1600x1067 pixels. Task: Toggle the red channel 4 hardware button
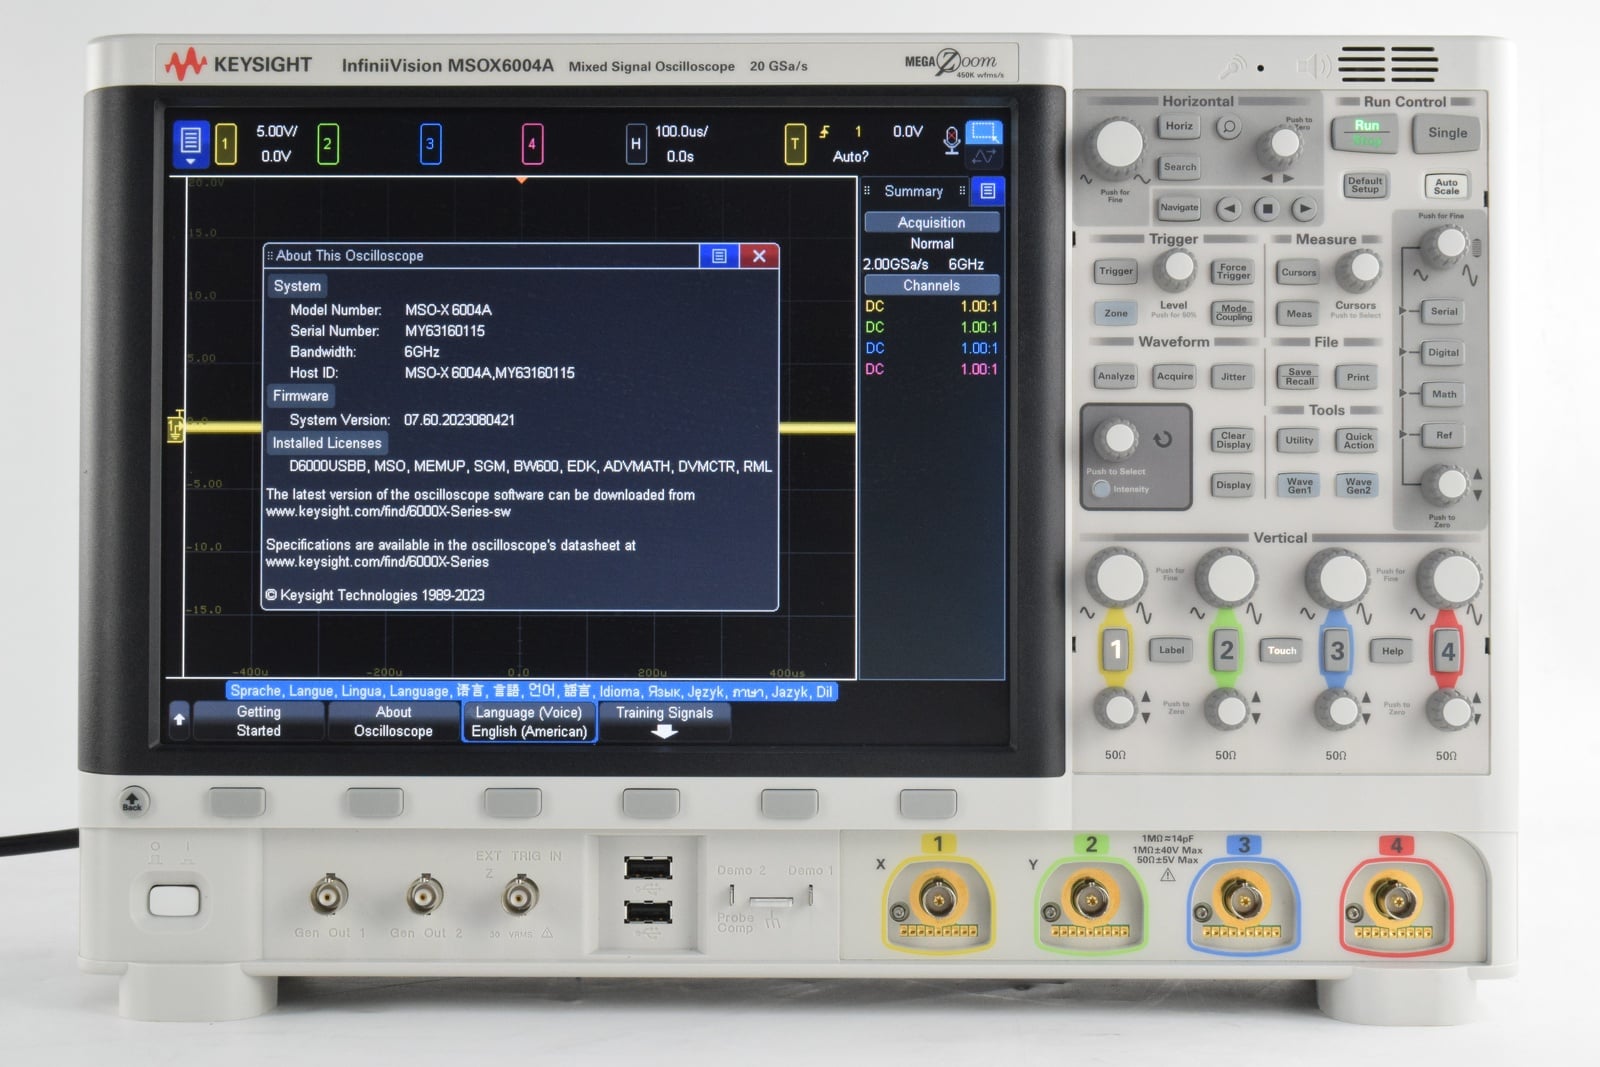[x=1447, y=651]
